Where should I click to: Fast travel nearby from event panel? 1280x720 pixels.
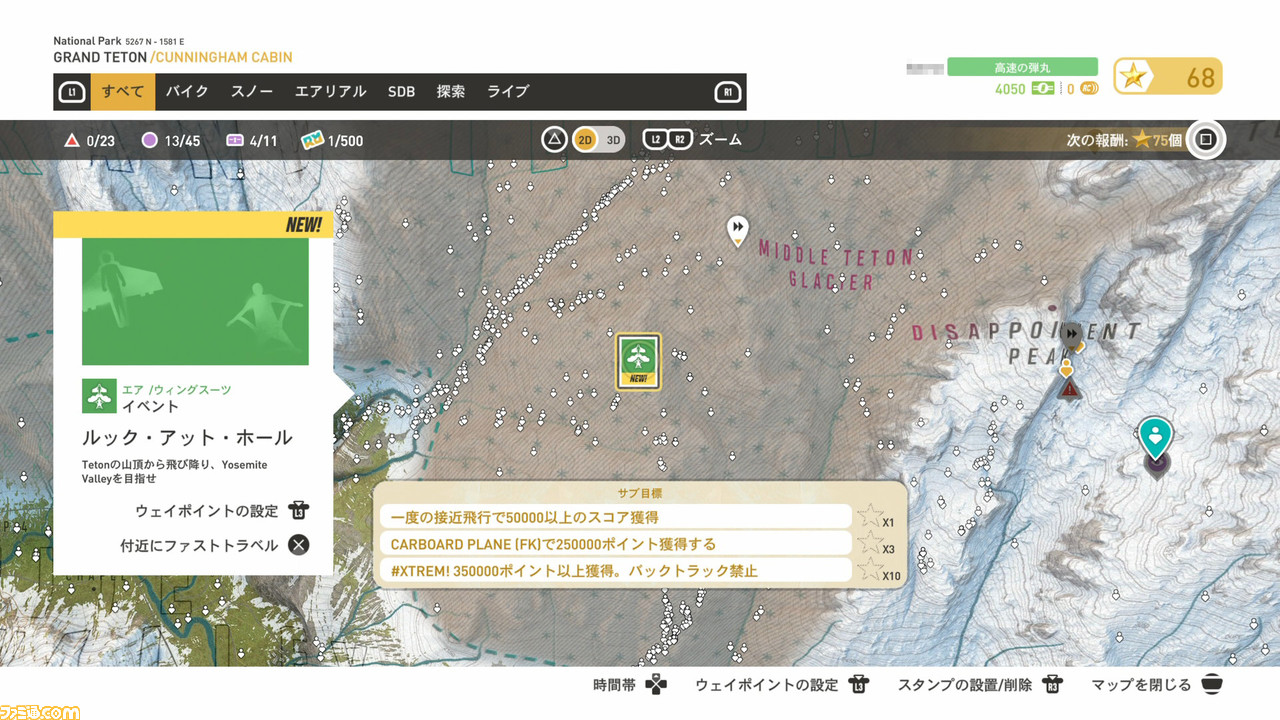pos(214,545)
